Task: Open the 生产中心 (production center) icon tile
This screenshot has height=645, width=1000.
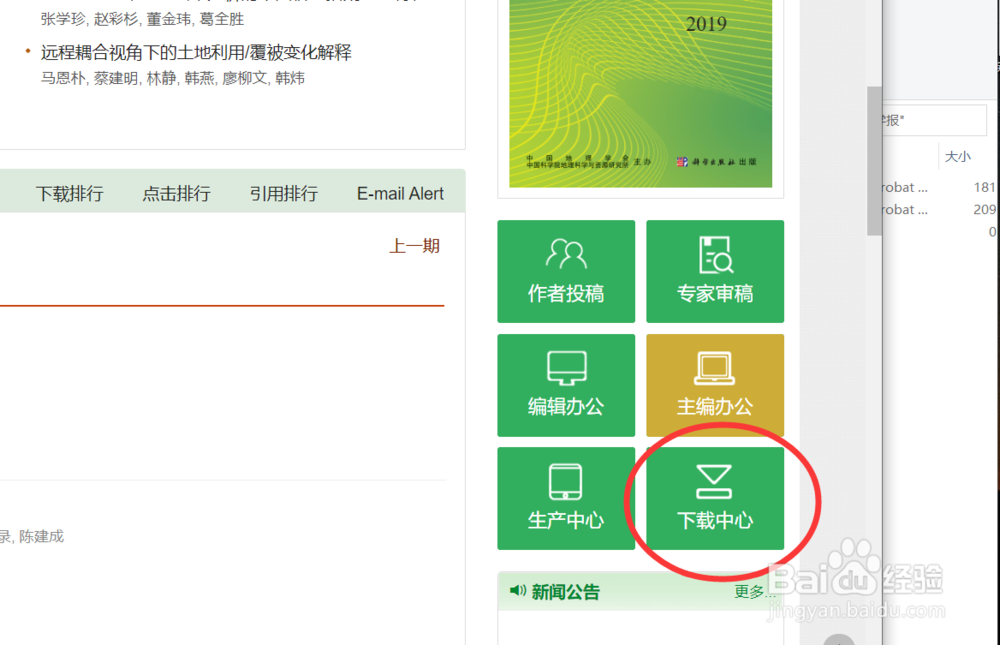Action: (x=566, y=498)
